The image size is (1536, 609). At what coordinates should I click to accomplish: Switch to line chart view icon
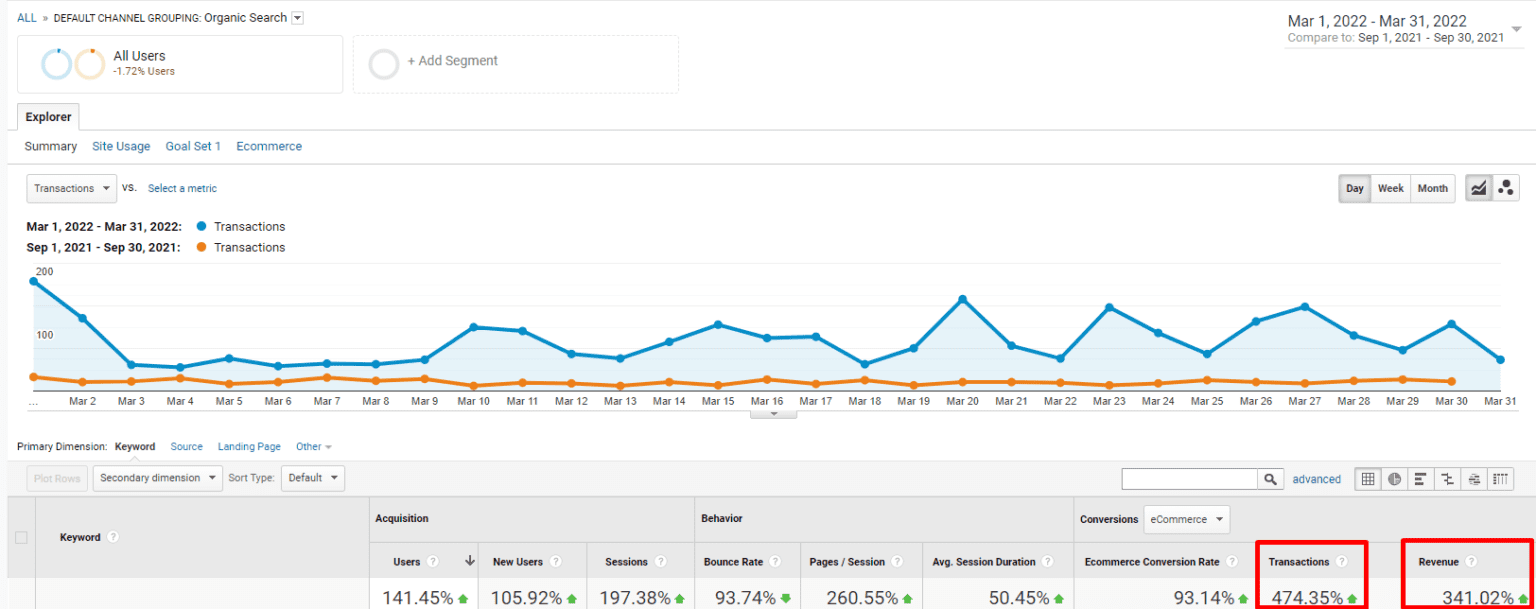(1479, 188)
